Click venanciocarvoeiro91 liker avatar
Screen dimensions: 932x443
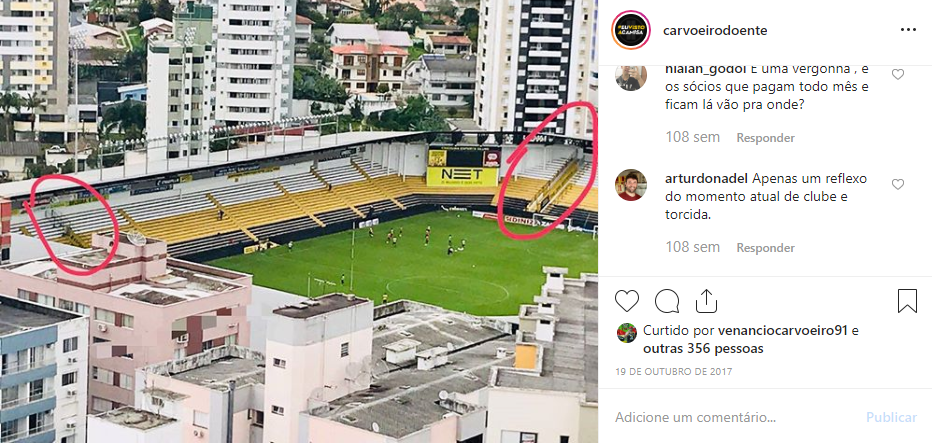[626, 332]
